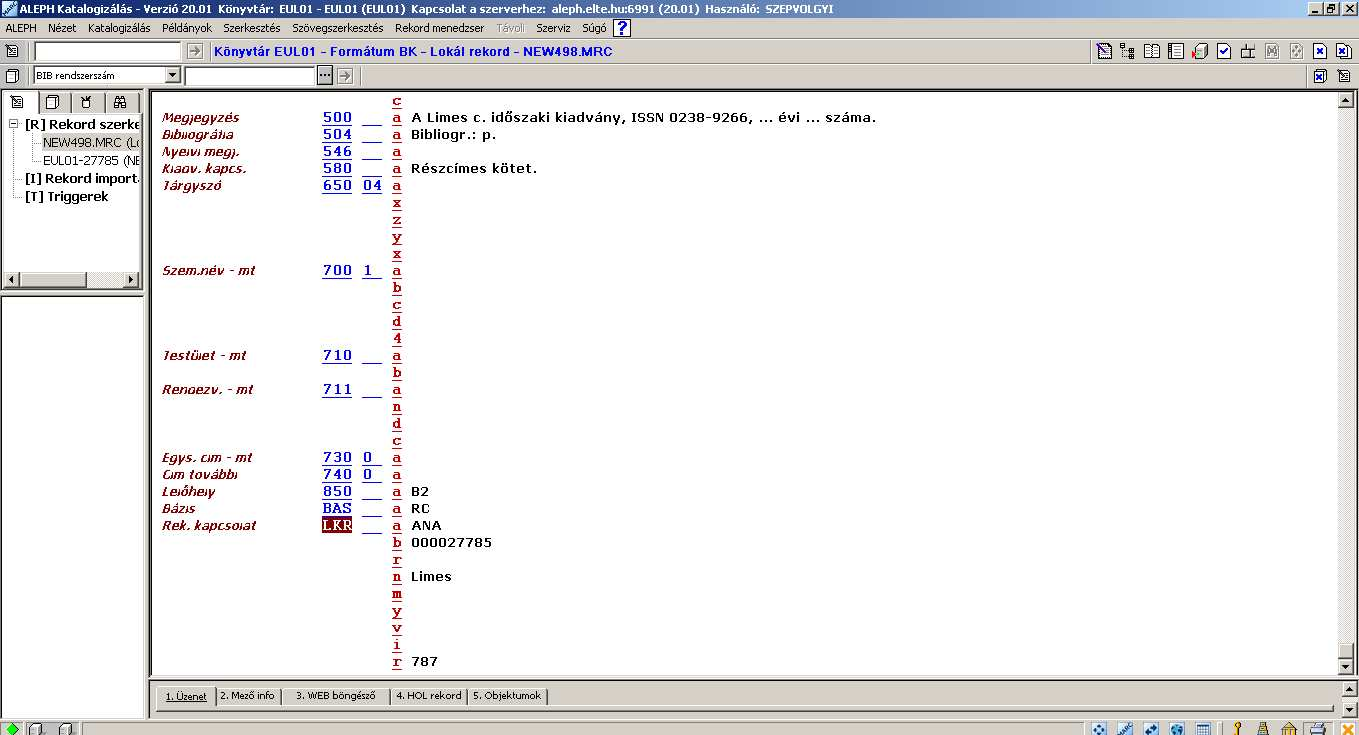Click the go arrow next to top input field
Screen dimensions: 1359x735
coord(195,51)
